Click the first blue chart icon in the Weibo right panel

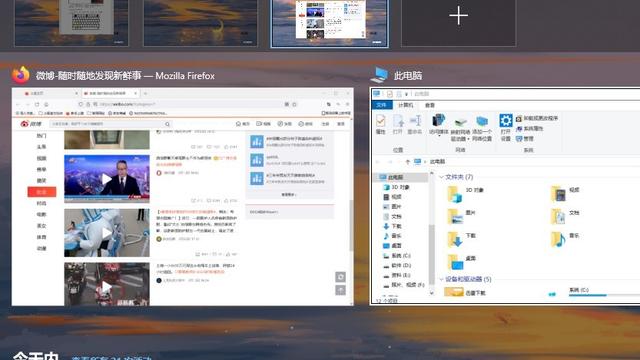(x=257, y=142)
